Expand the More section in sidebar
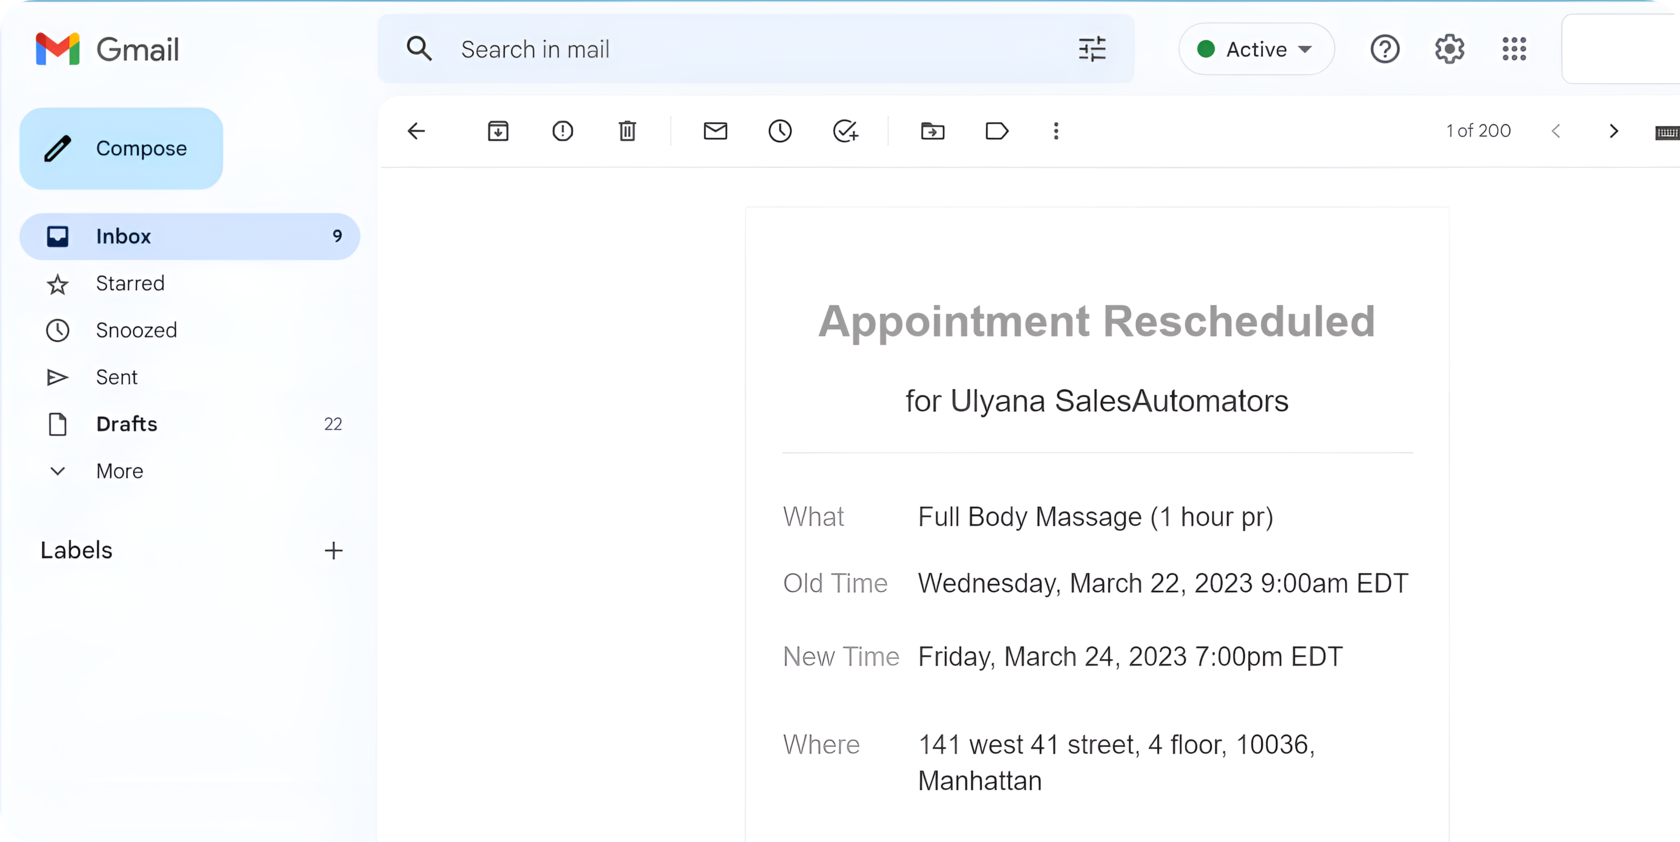 click(119, 471)
